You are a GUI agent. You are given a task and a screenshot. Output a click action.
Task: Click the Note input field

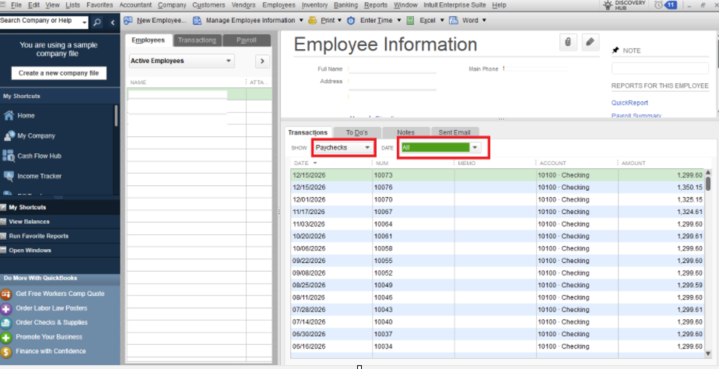(x=660, y=68)
